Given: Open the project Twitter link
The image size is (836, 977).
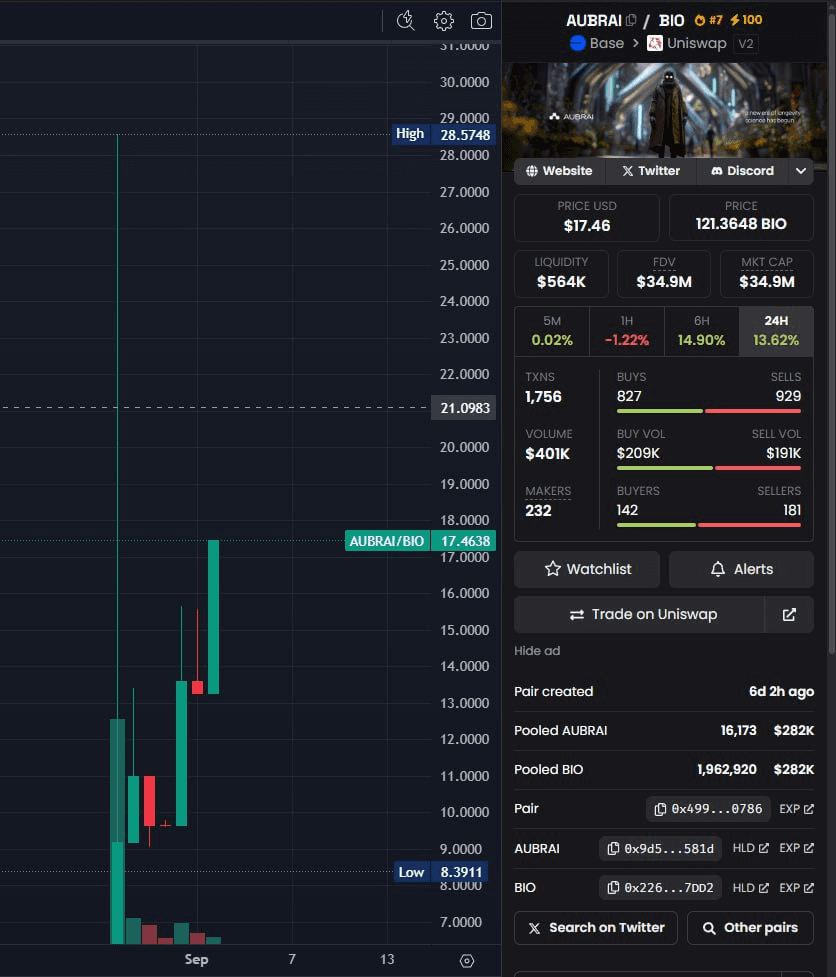Looking at the screenshot, I should (x=651, y=171).
